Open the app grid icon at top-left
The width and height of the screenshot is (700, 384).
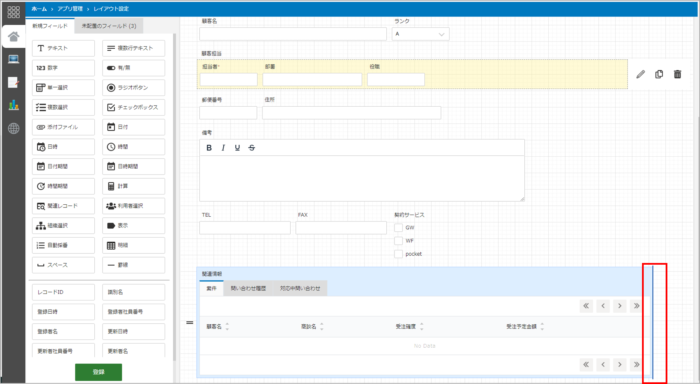point(13,12)
